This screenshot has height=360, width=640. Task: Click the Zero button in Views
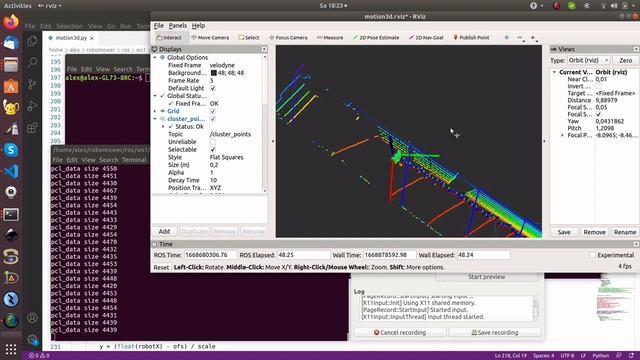[625, 60]
